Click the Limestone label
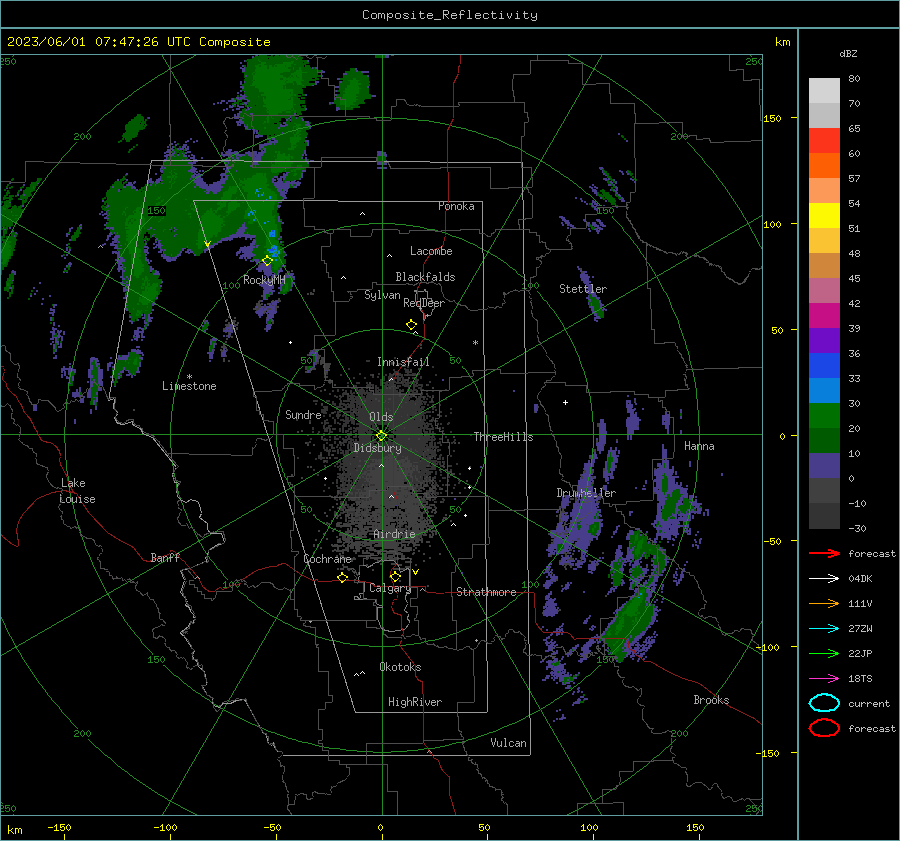This screenshot has width=900, height=841. 189,386
